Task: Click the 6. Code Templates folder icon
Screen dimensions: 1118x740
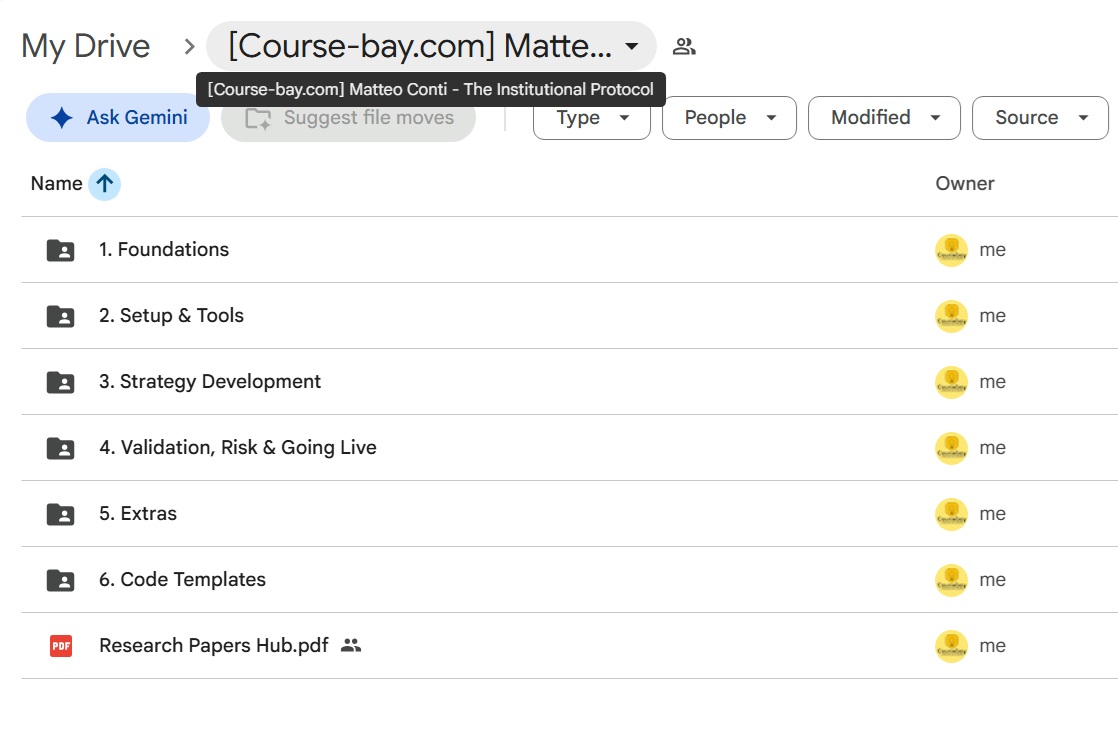Action: 61,580
